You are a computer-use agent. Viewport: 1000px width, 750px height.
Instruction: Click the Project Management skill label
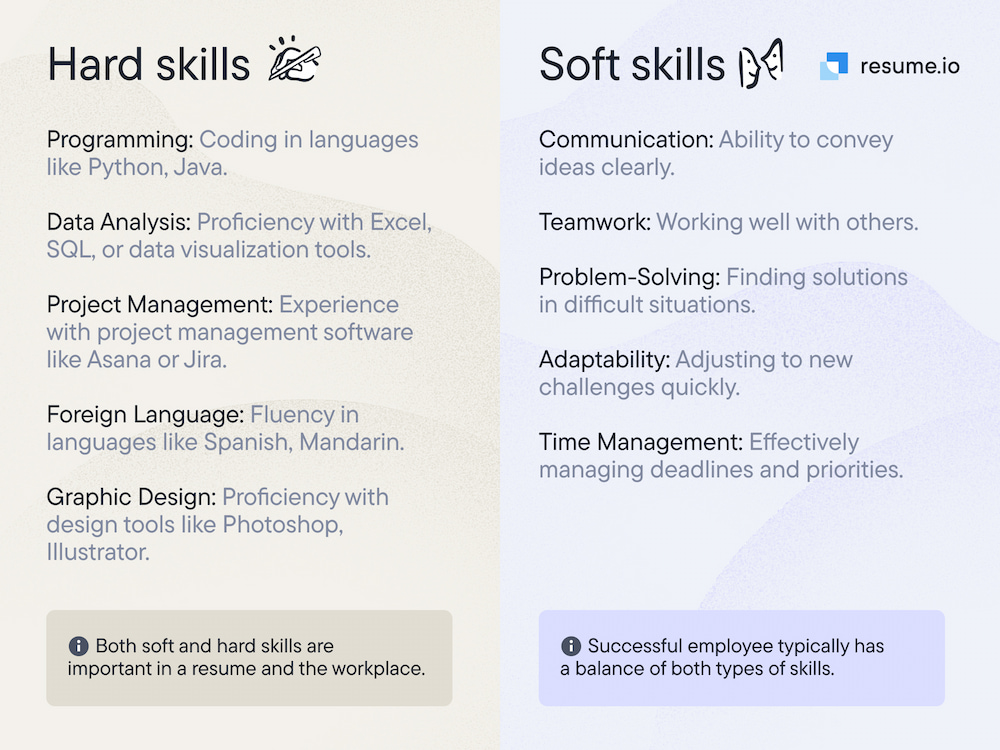pyautogui.click(x=159, y=305)
